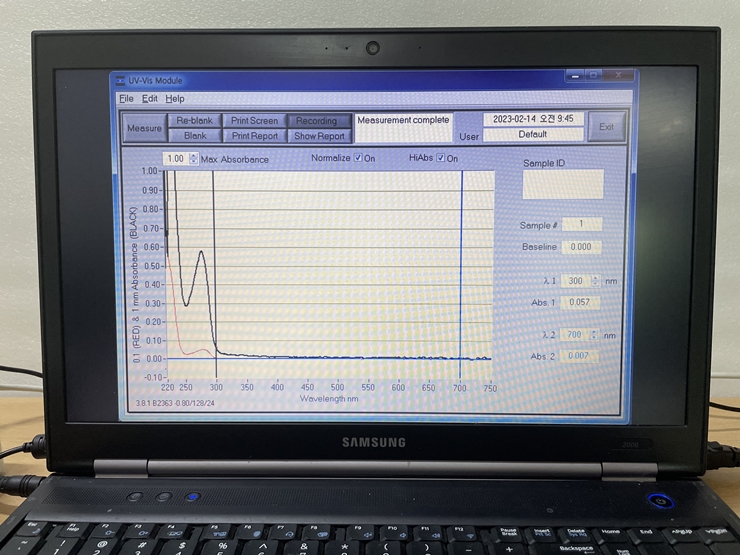Uncheck the HiAbs On checkbox

[x=440, y=158]
